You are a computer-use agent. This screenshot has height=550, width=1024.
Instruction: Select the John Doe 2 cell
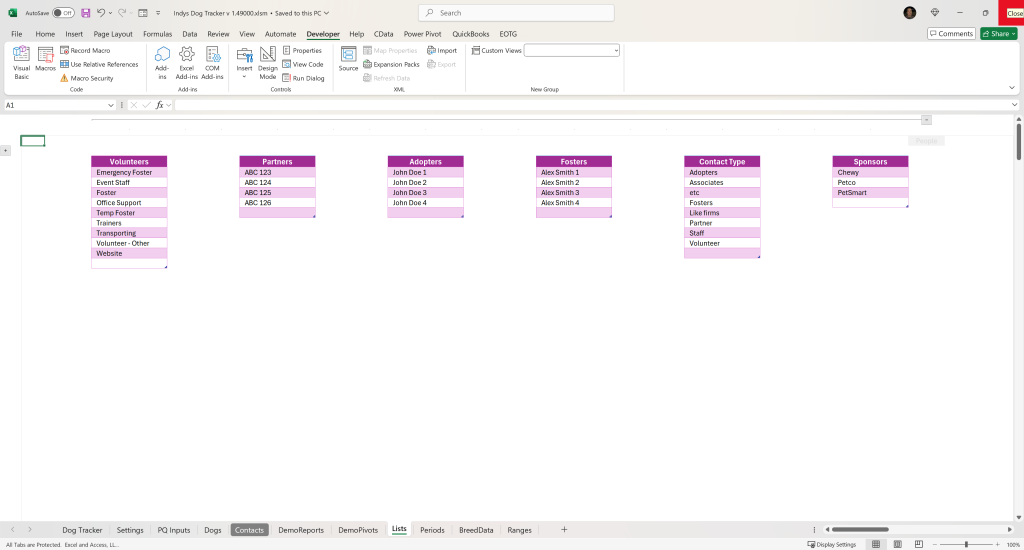click(425, 183)
